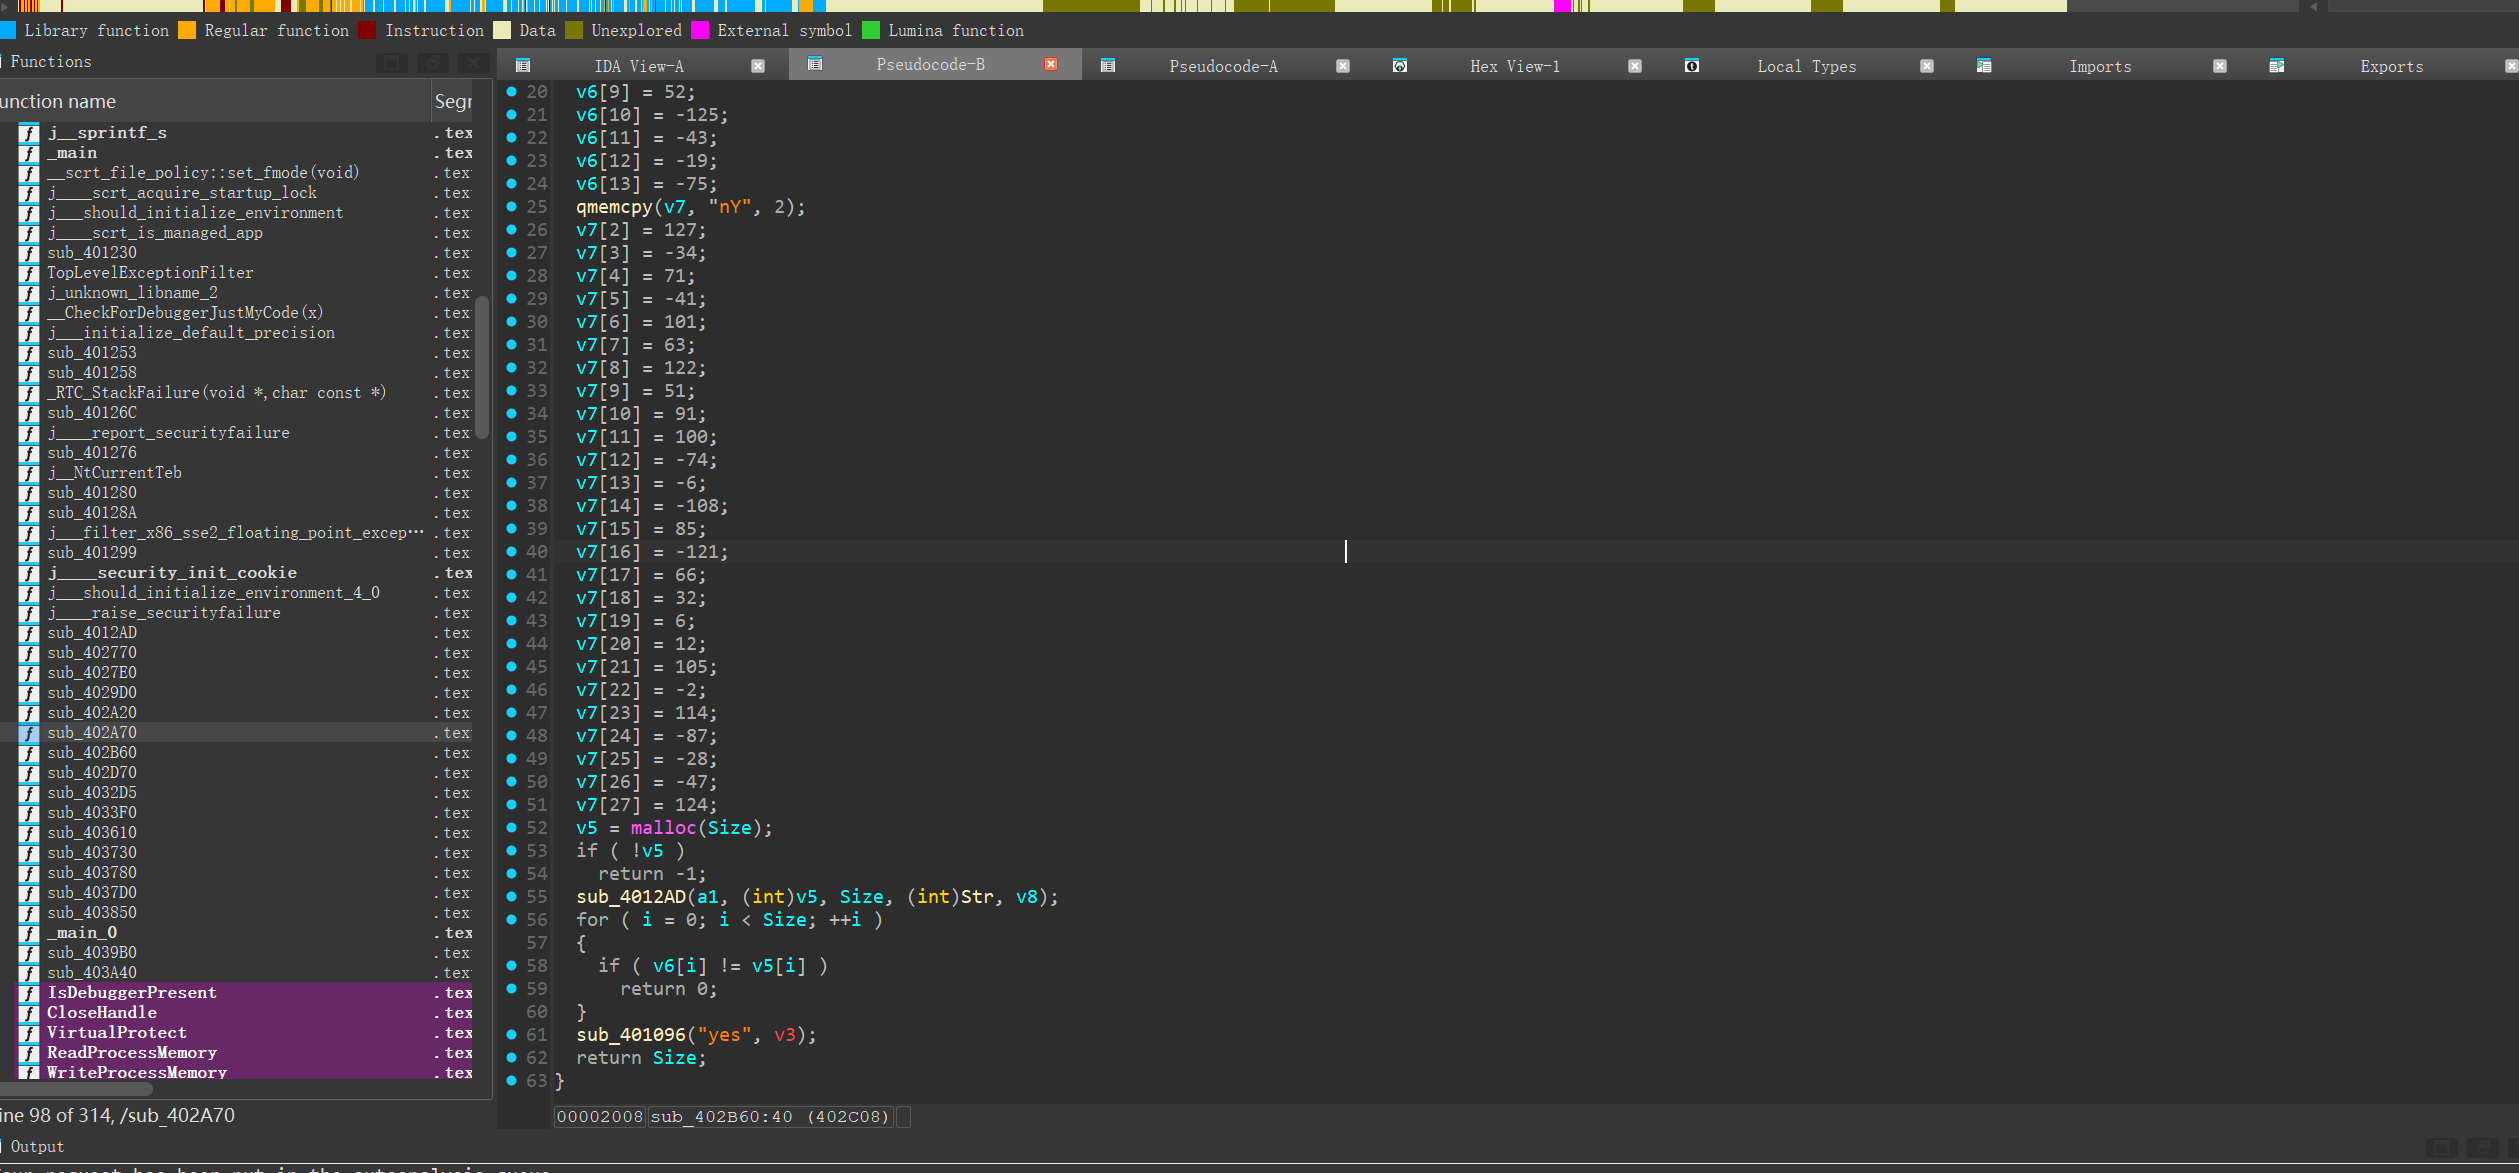
Task: Click function icon beside sub_4033F0
Action: pos(29,812)
